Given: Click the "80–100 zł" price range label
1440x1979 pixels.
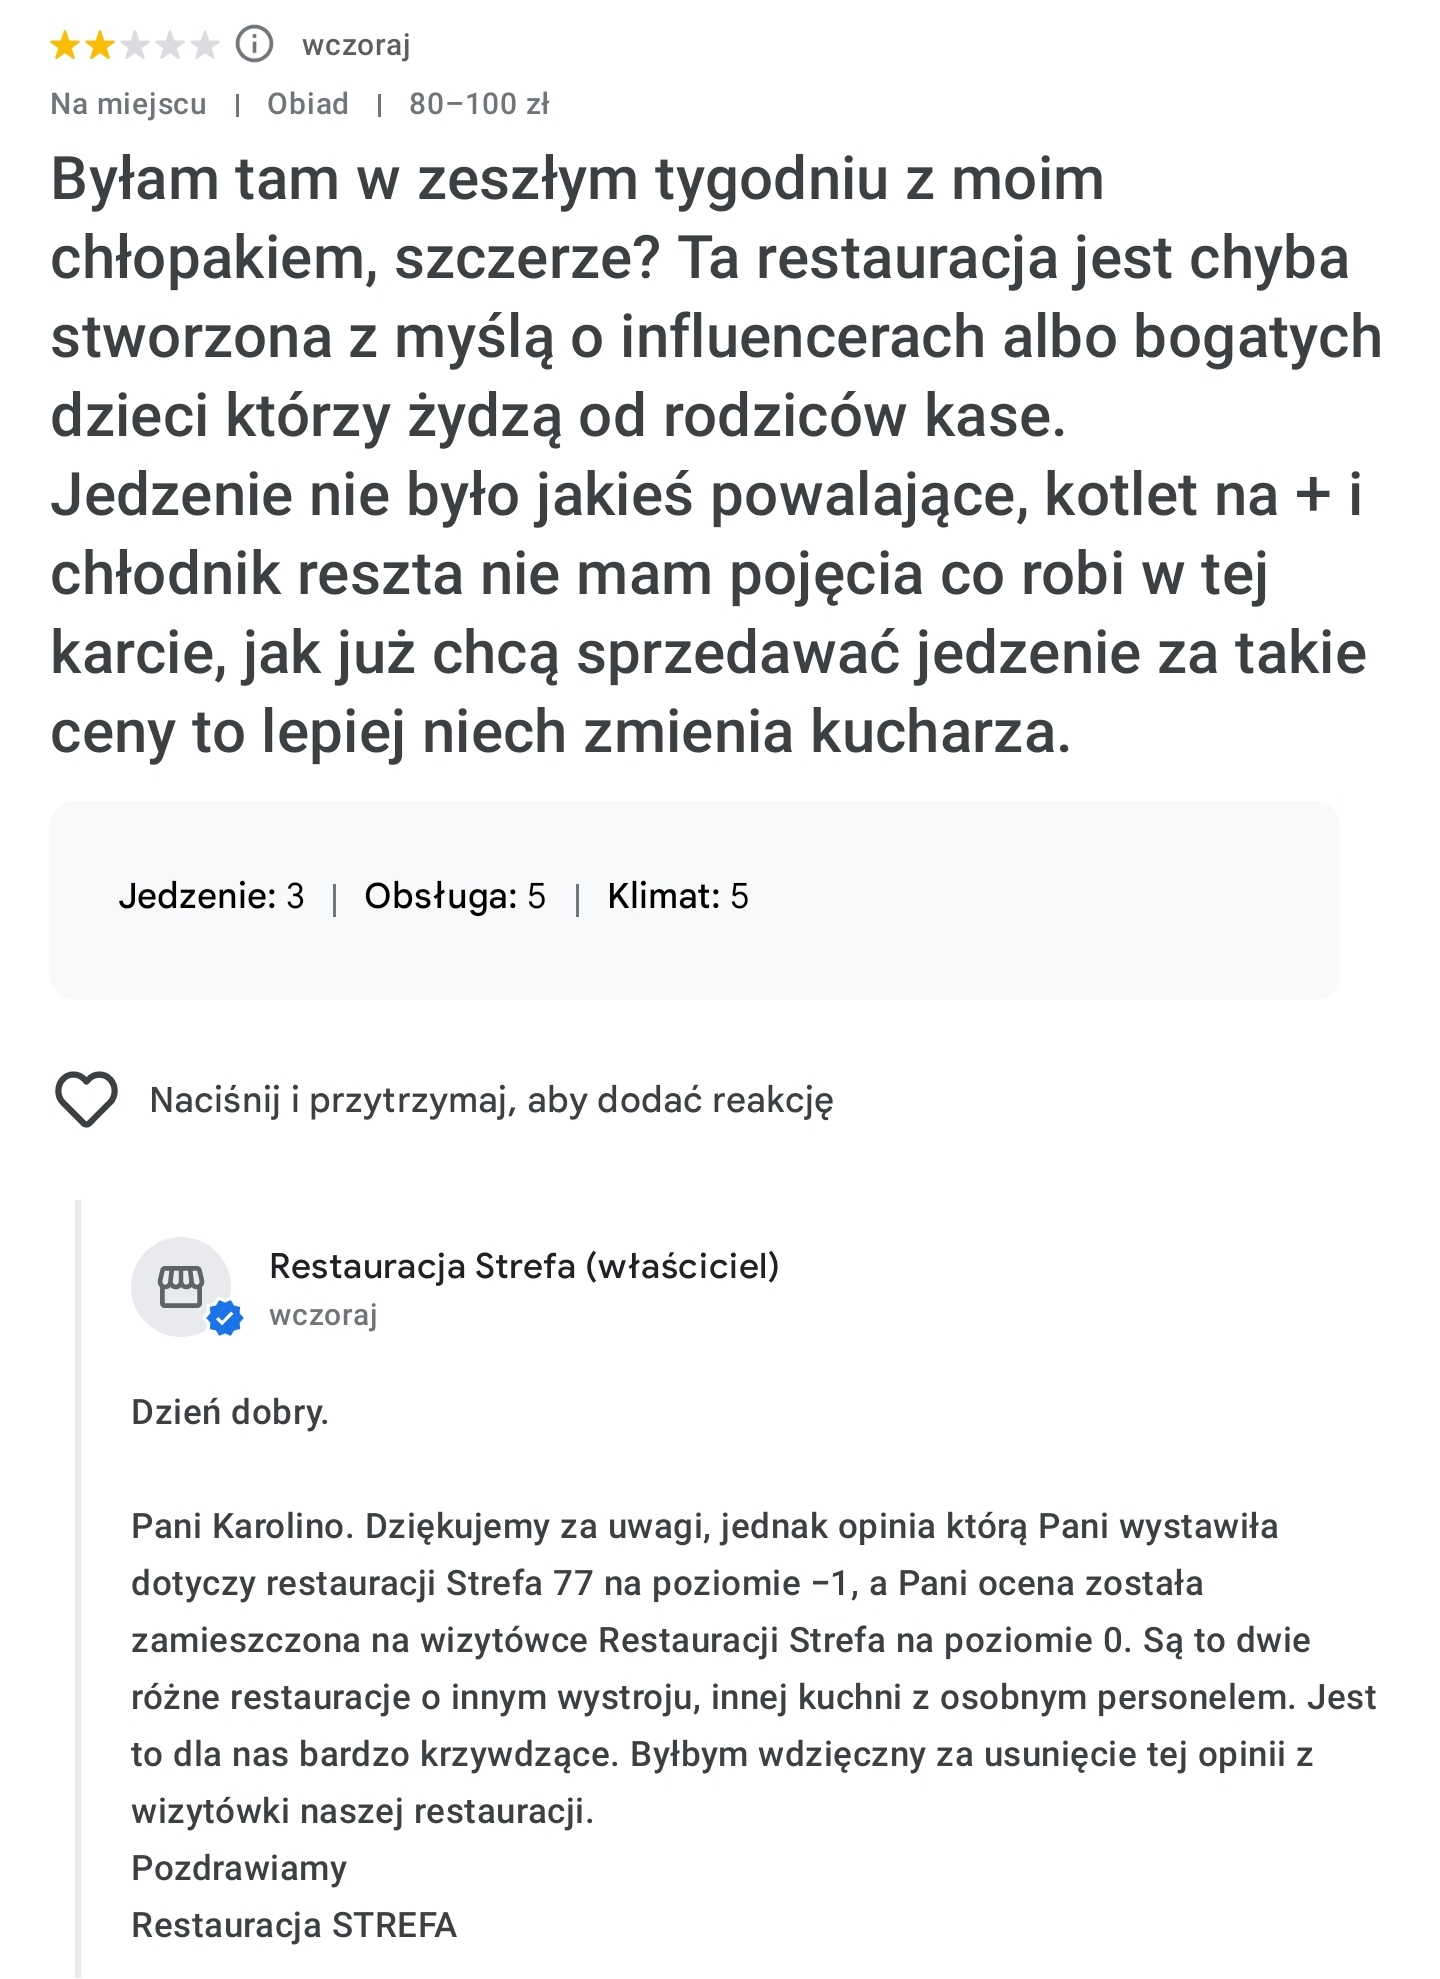Looking at the screenshot, I should click(479, 104).
